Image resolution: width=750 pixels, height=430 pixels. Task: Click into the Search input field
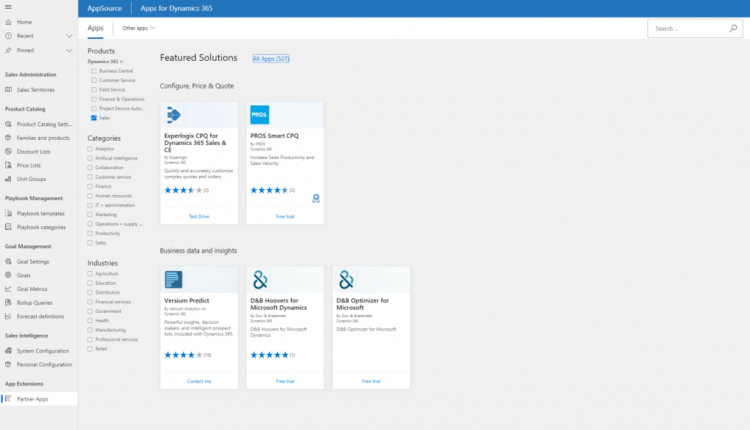point(688,29)
